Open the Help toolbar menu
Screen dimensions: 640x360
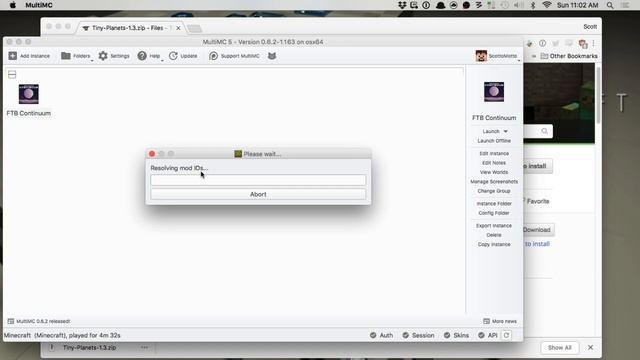pos(149,56)
